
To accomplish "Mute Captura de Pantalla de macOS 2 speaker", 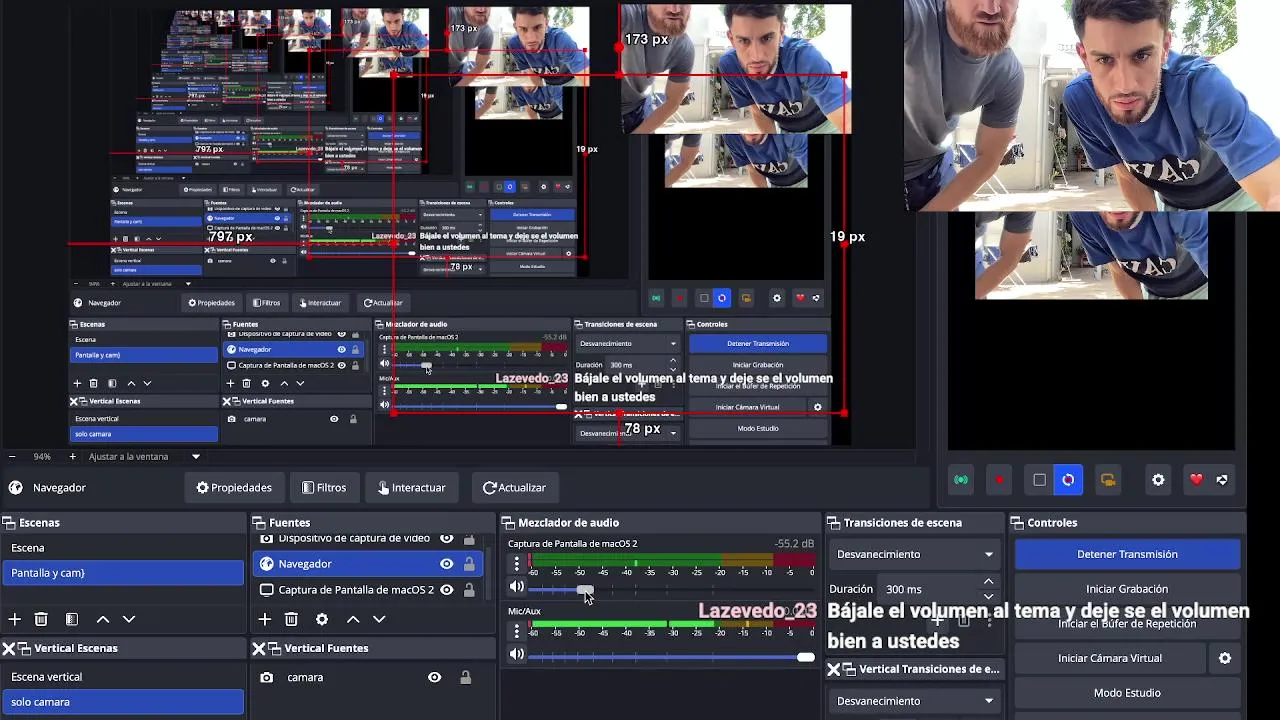I will tap(516, 588).
